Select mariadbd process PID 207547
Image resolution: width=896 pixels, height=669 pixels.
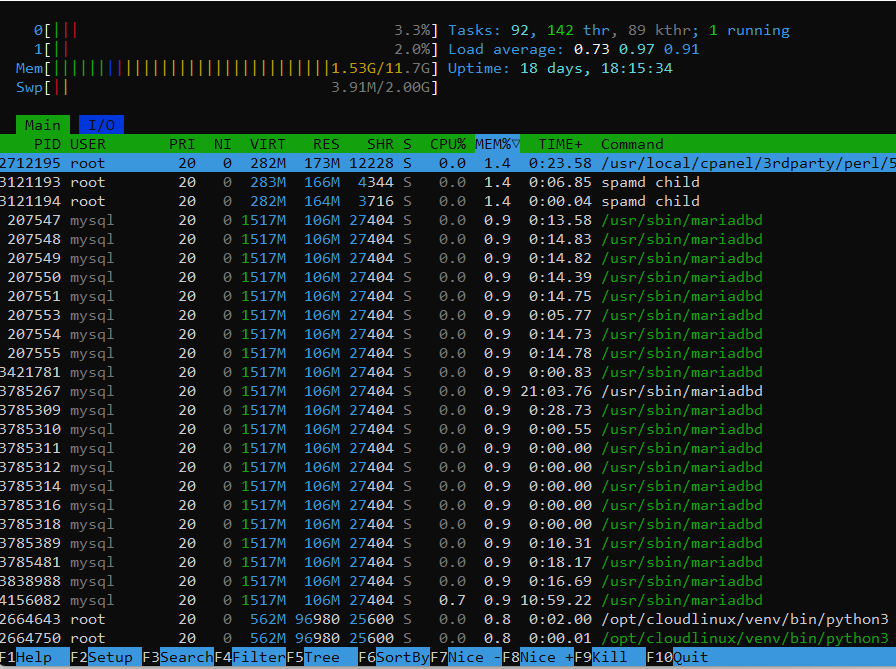448,220
